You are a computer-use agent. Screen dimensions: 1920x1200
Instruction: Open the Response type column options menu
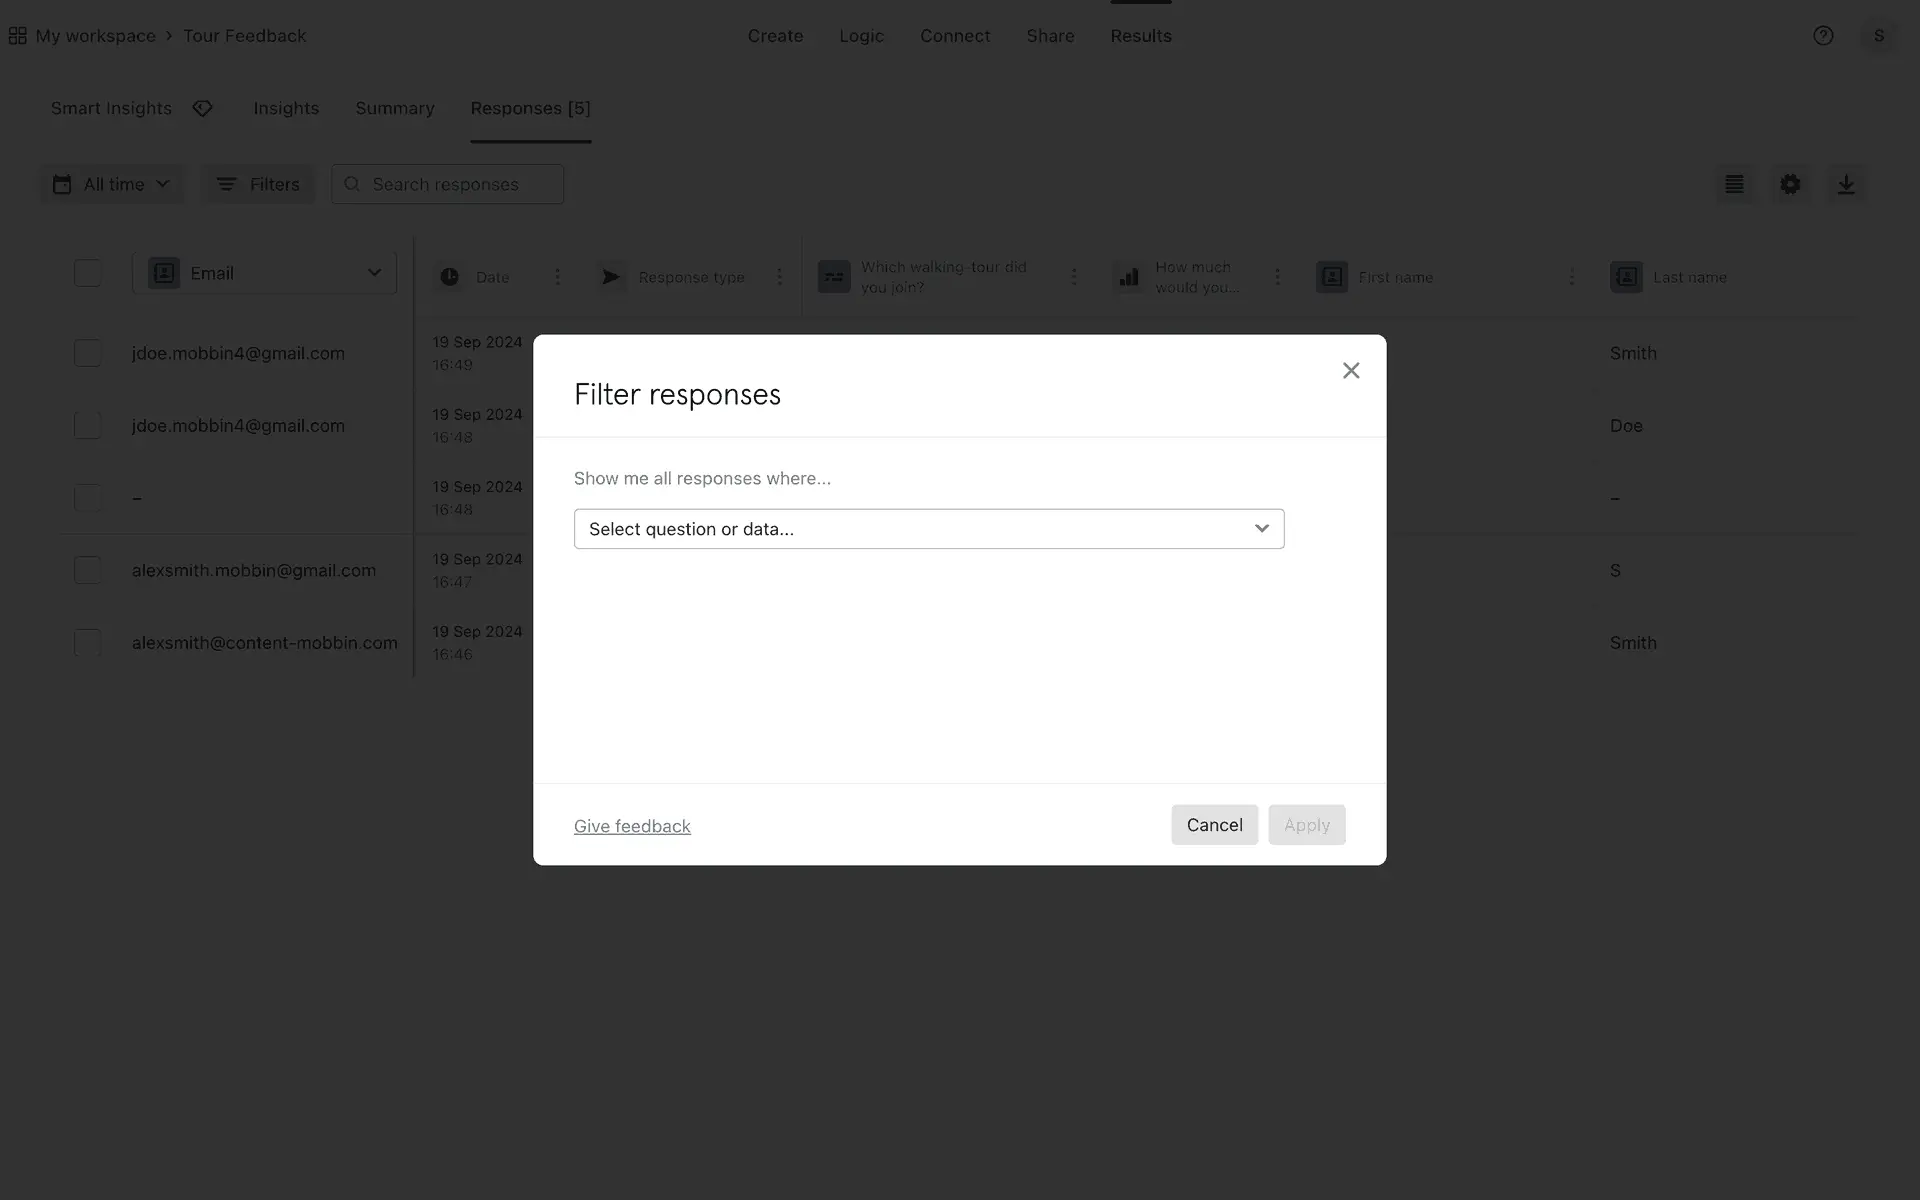[780, 277]
